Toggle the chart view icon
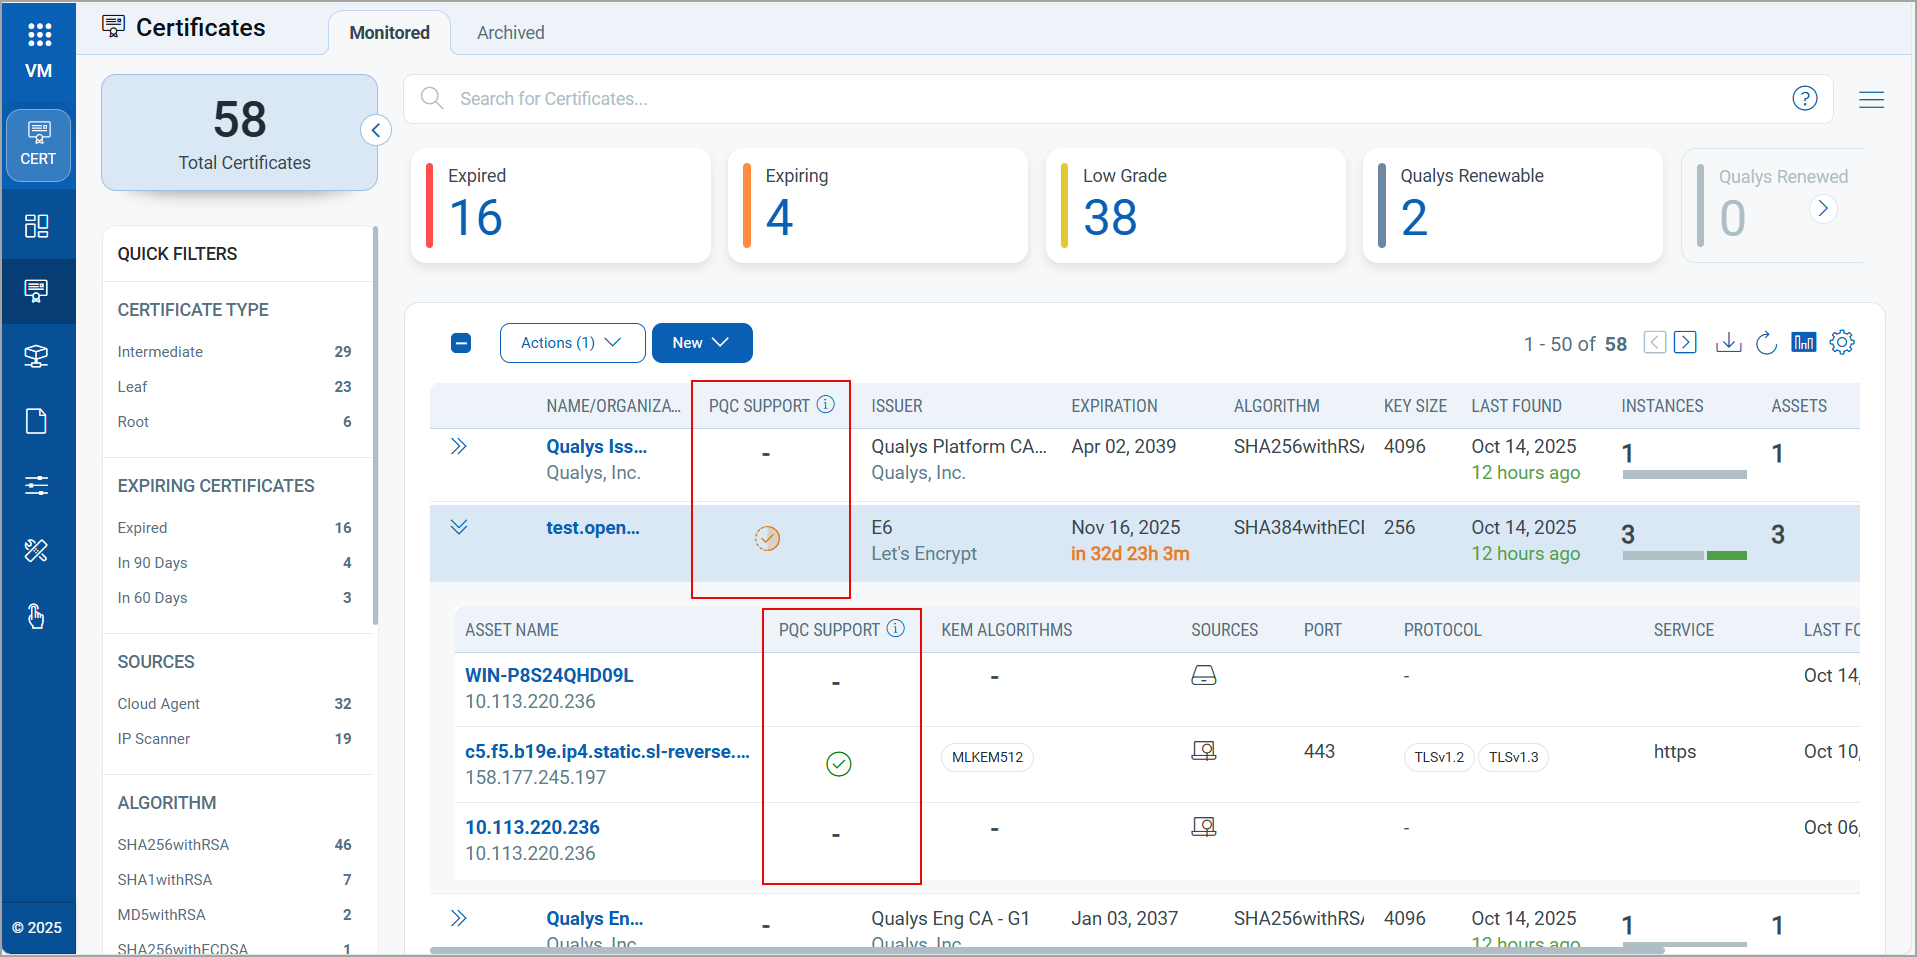The image size is (1917, 957). pos(1803,343)
